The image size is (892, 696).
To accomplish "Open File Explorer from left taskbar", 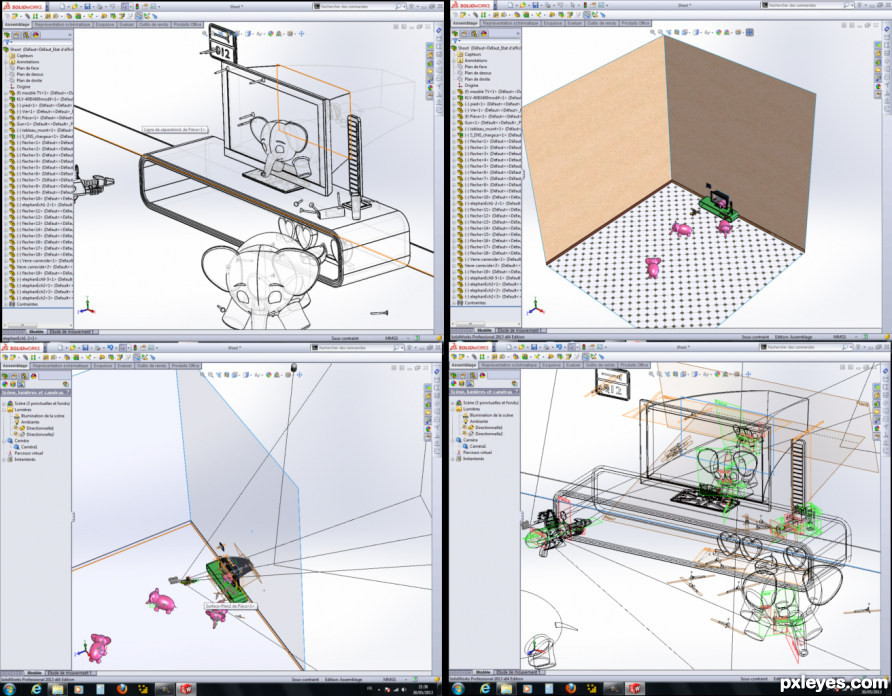I will [57, 689].
